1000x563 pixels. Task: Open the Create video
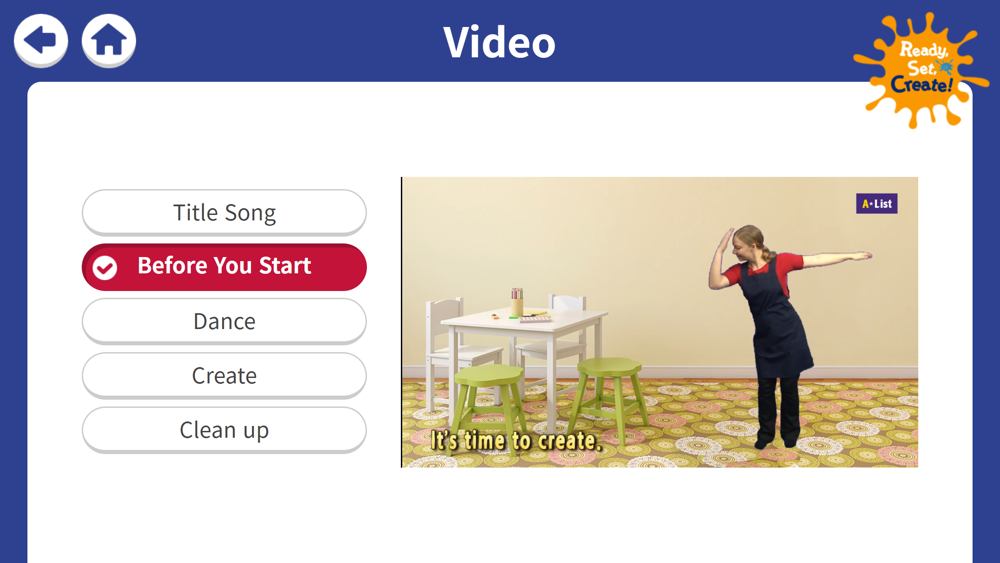pos(224,376)
